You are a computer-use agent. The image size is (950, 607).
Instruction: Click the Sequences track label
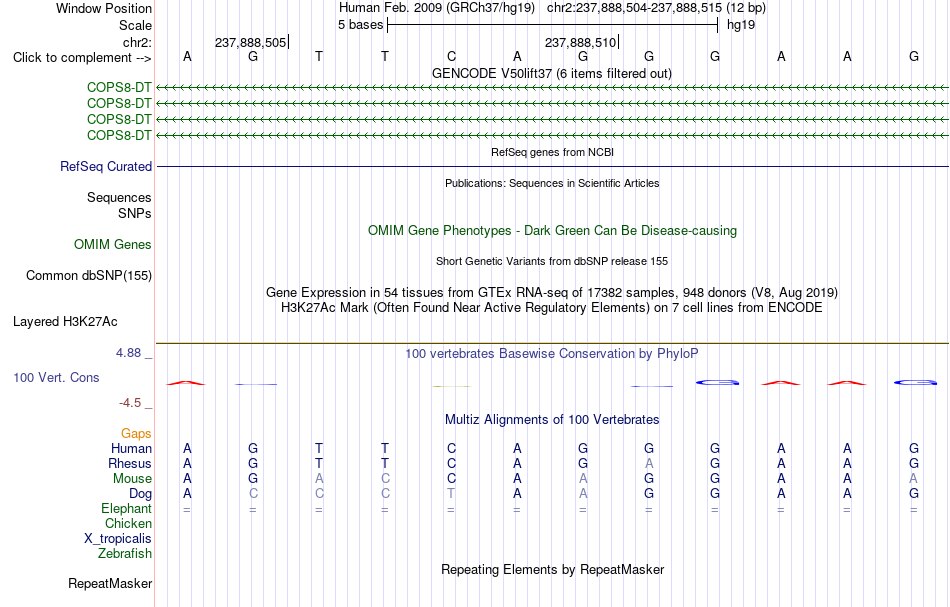[x=119, y=197]
